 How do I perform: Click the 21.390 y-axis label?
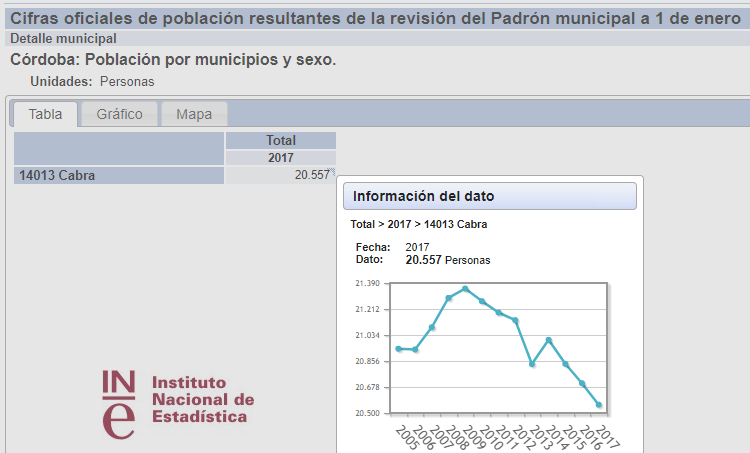point(367,284)
